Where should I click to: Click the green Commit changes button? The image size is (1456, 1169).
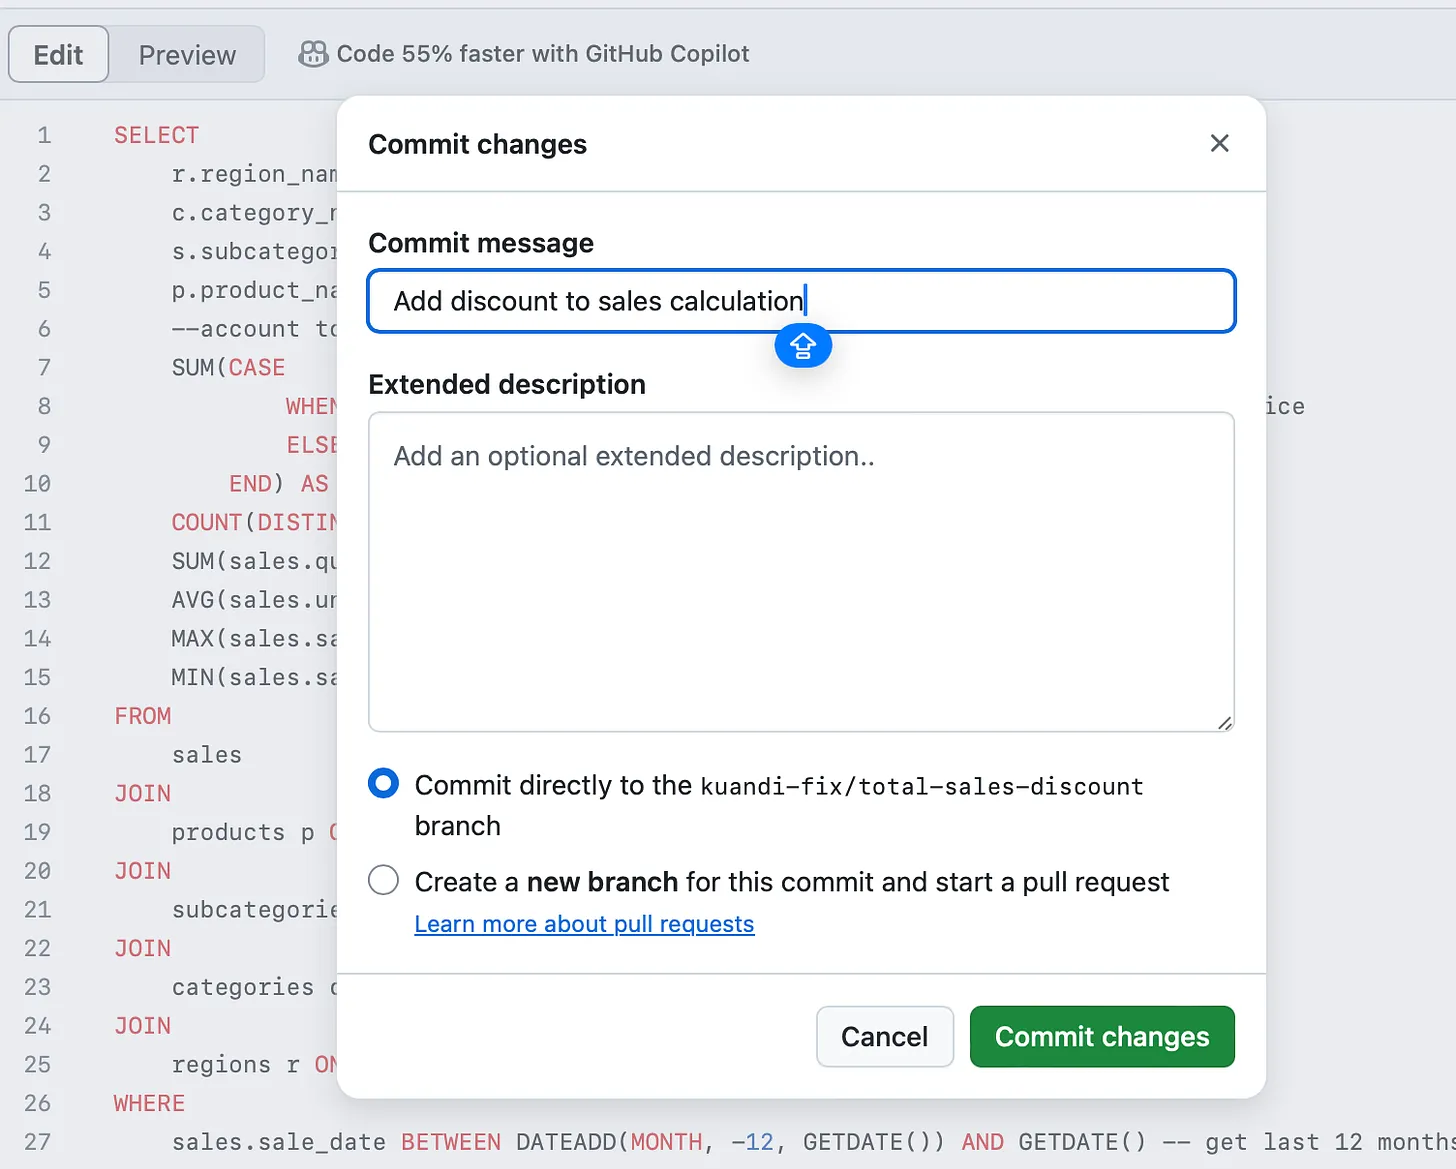(x=1102, y=1037)
